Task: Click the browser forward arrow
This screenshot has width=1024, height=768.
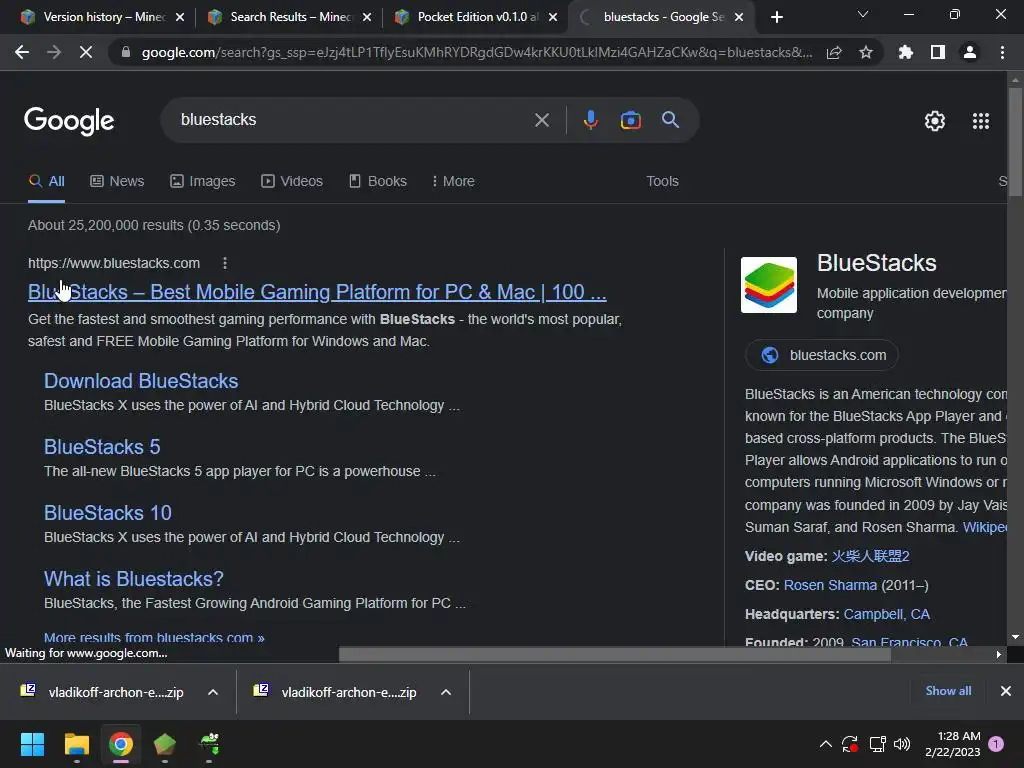Action: pyautogui.click(x=54, y=52)
